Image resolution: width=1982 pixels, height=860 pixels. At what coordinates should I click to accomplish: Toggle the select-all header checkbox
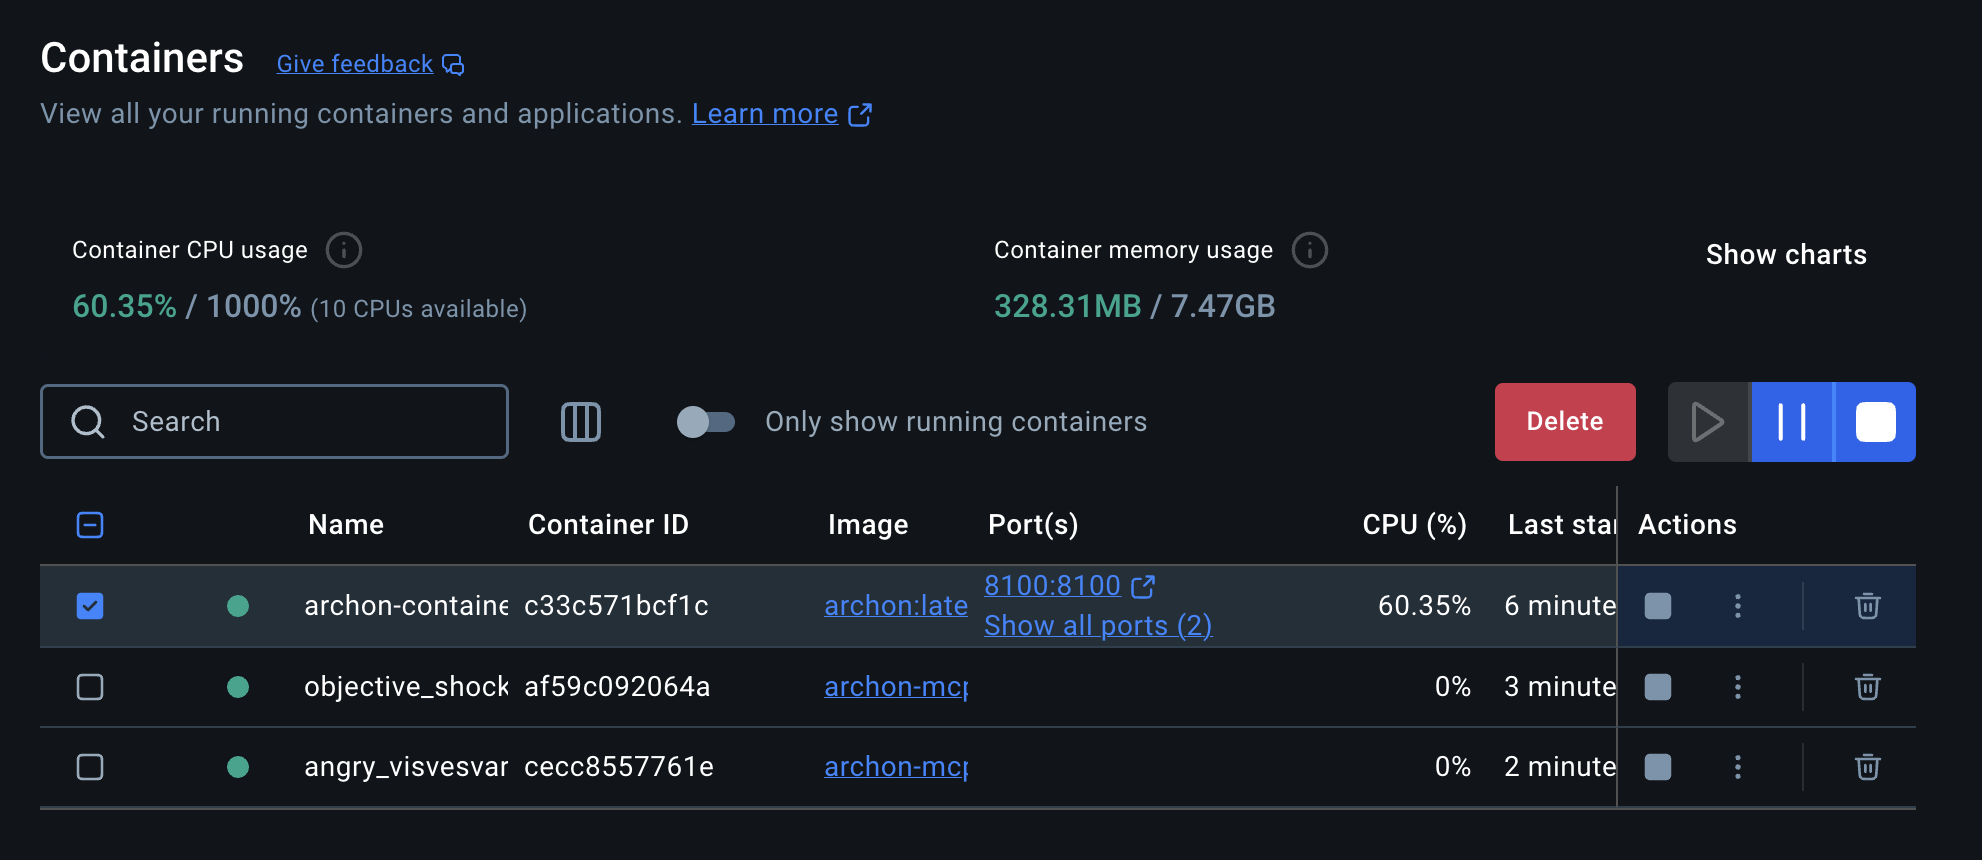coord(90,525)
